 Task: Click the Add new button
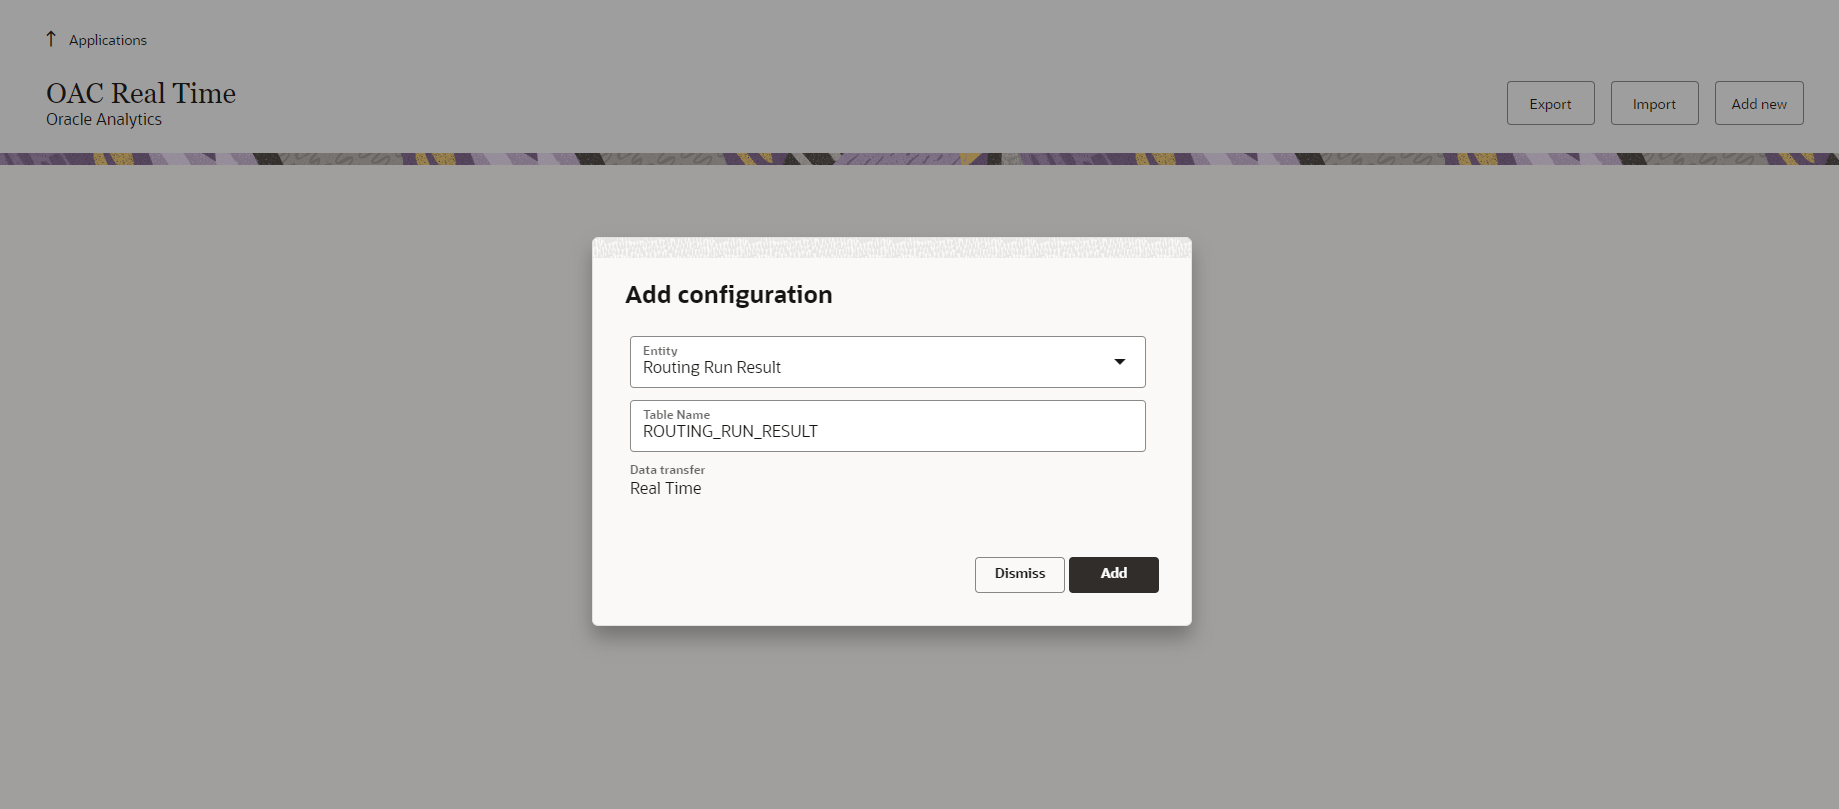(1758, 104)
